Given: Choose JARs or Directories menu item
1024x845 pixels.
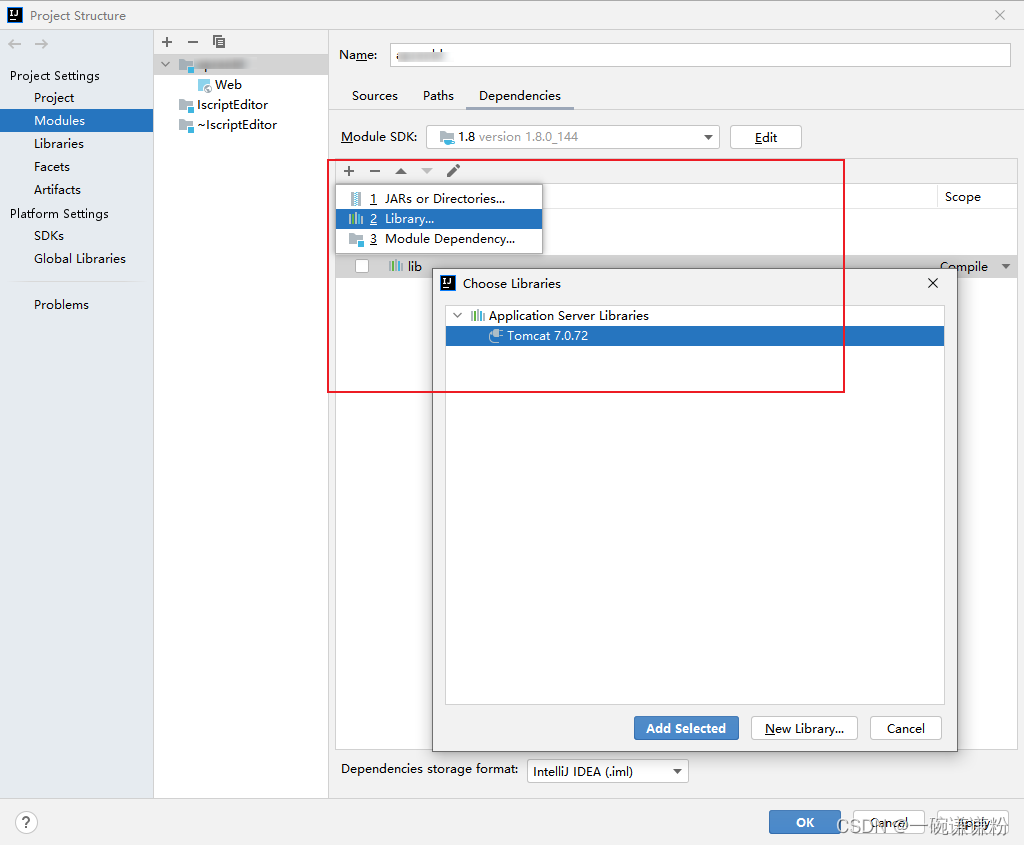Looking at the screenshot, I should point(439,199).
